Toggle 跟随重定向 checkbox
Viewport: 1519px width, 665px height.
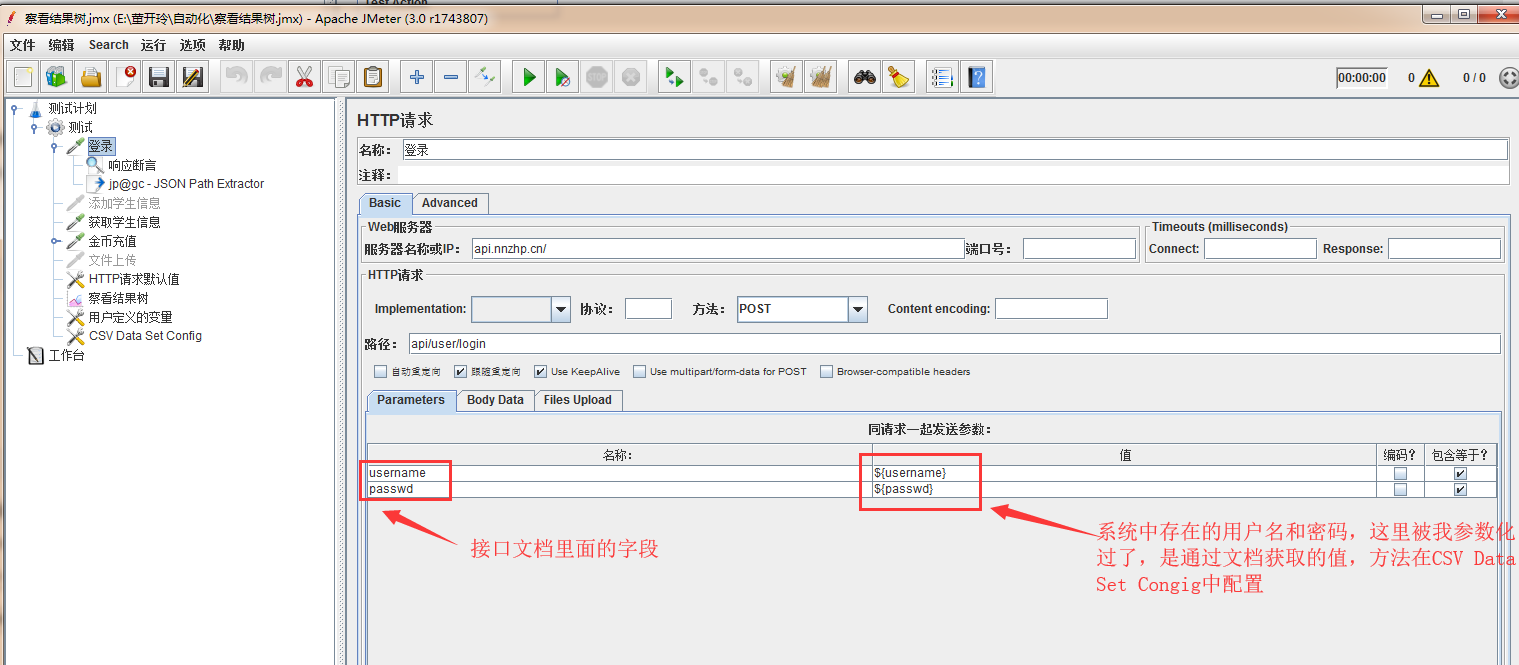[461, 372]
